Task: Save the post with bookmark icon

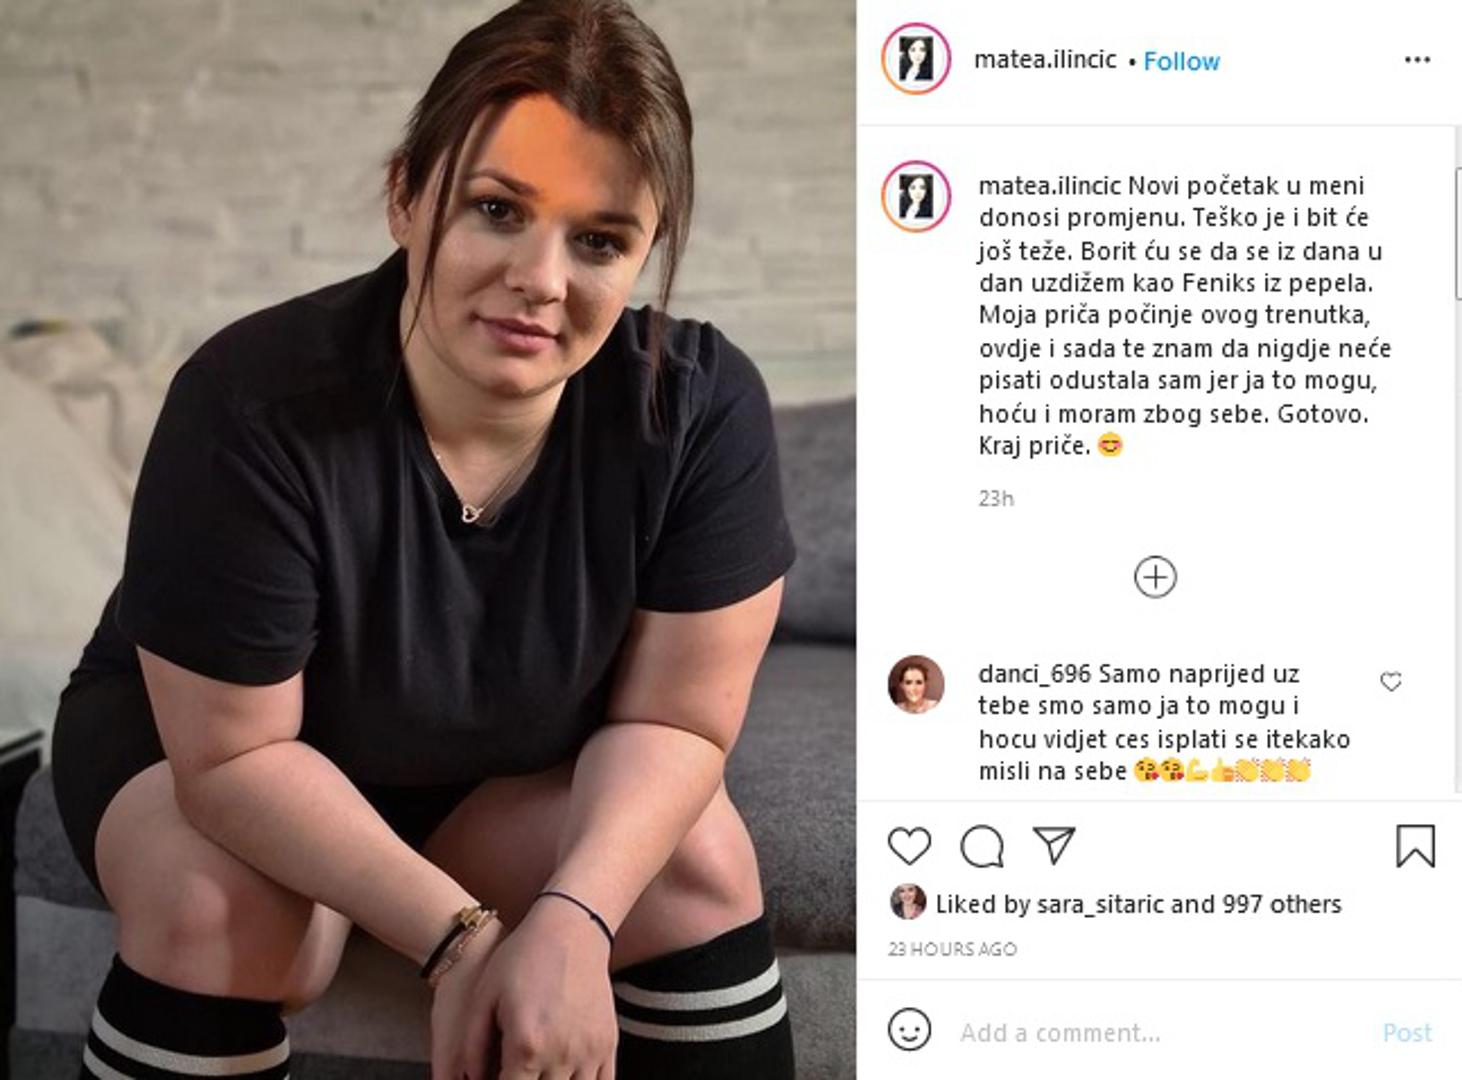Action: (x=1415, y=846)
